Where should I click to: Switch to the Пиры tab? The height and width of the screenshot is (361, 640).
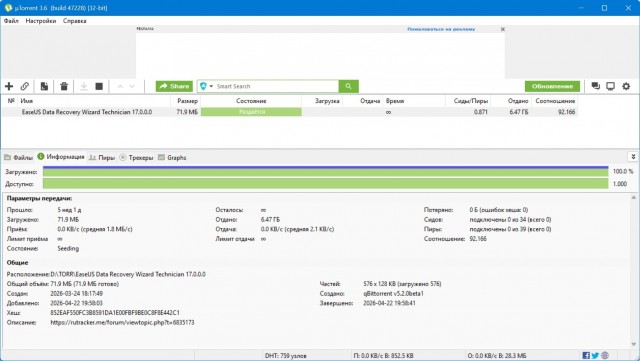tap(102, 158)
